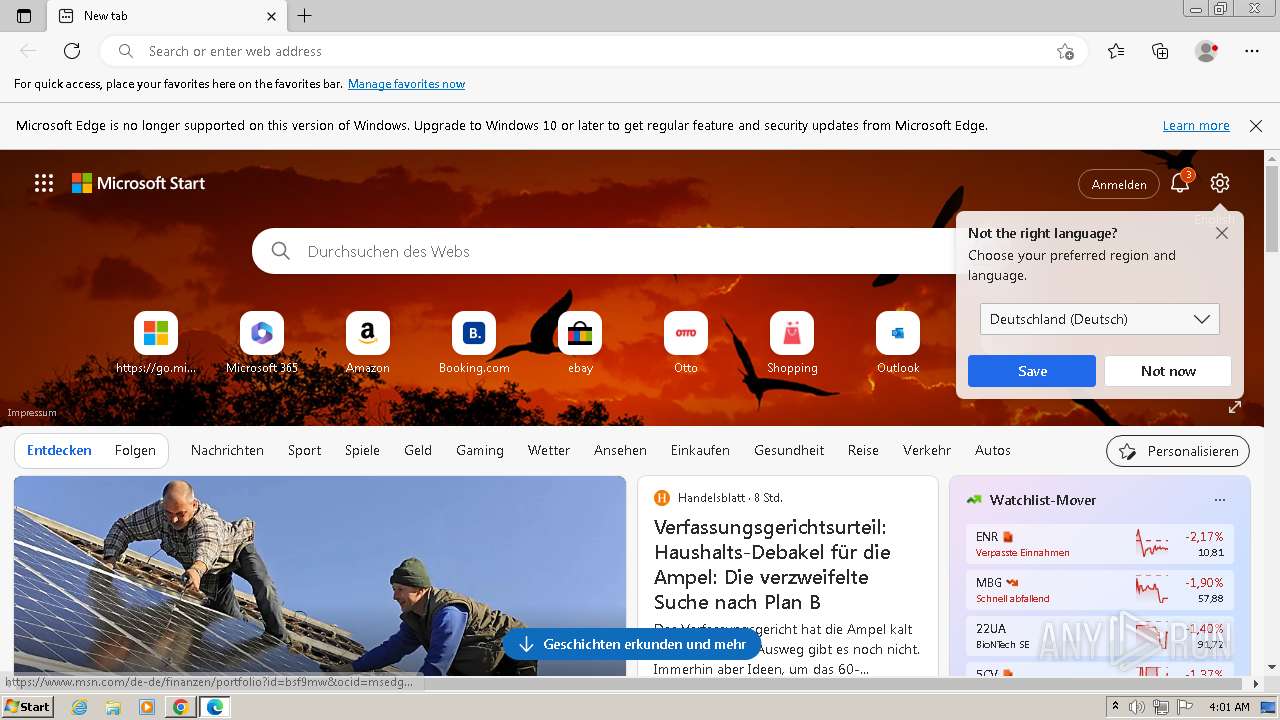Open the browser profile avatar
The height and width of the screenshot is (720, 1280).
pos(1206,51)
